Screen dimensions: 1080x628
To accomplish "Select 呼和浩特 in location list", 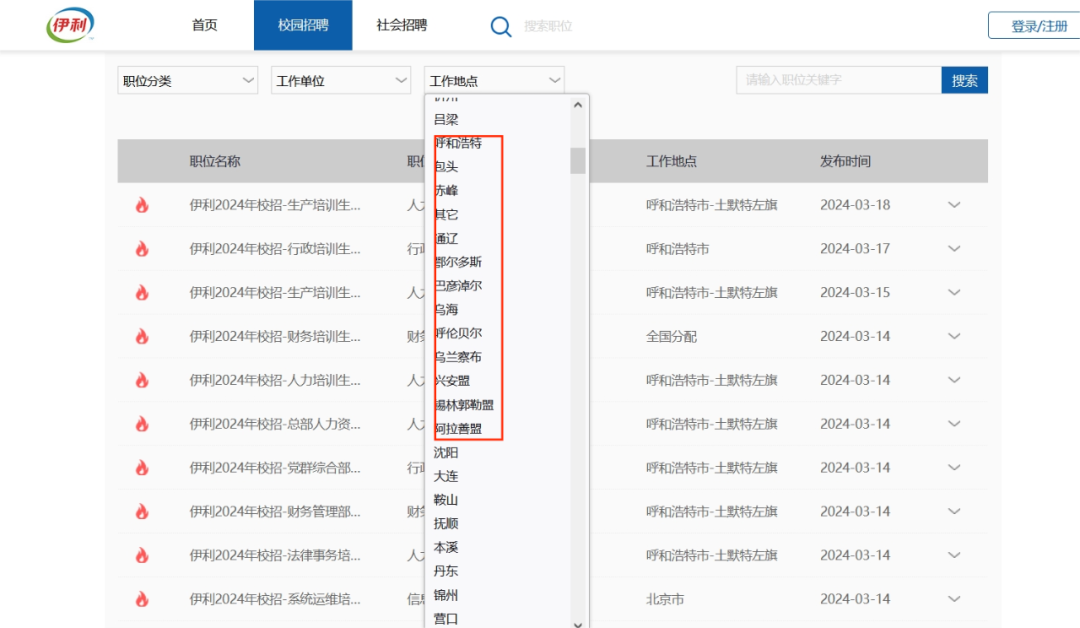I will (x=458, y=143).
